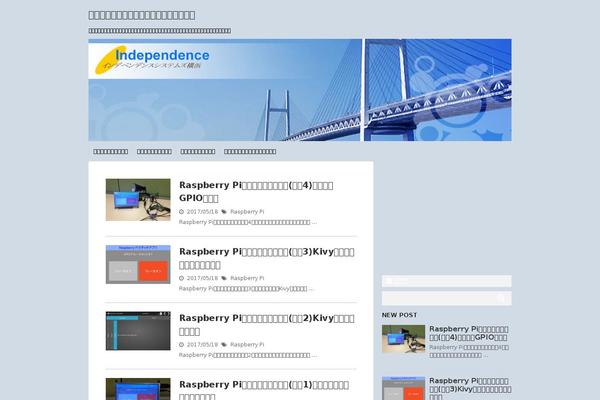Click the search icon inside the sidebar search field
Viewport: 600px width, 400px height.
click(x=501, y=299)
